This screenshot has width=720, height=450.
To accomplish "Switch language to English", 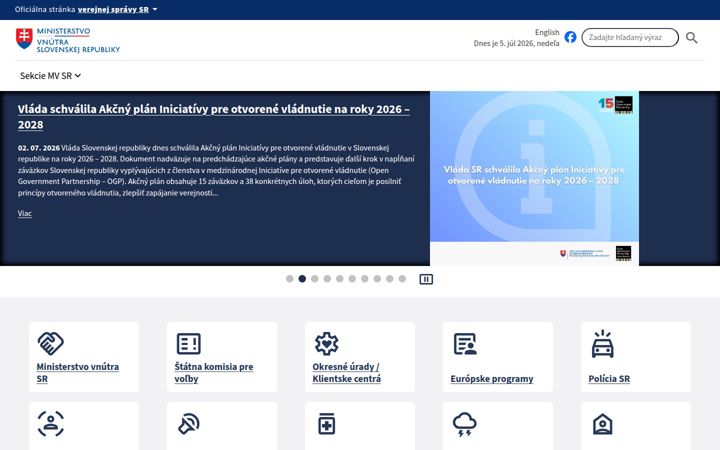I will [x=547, y=32].
